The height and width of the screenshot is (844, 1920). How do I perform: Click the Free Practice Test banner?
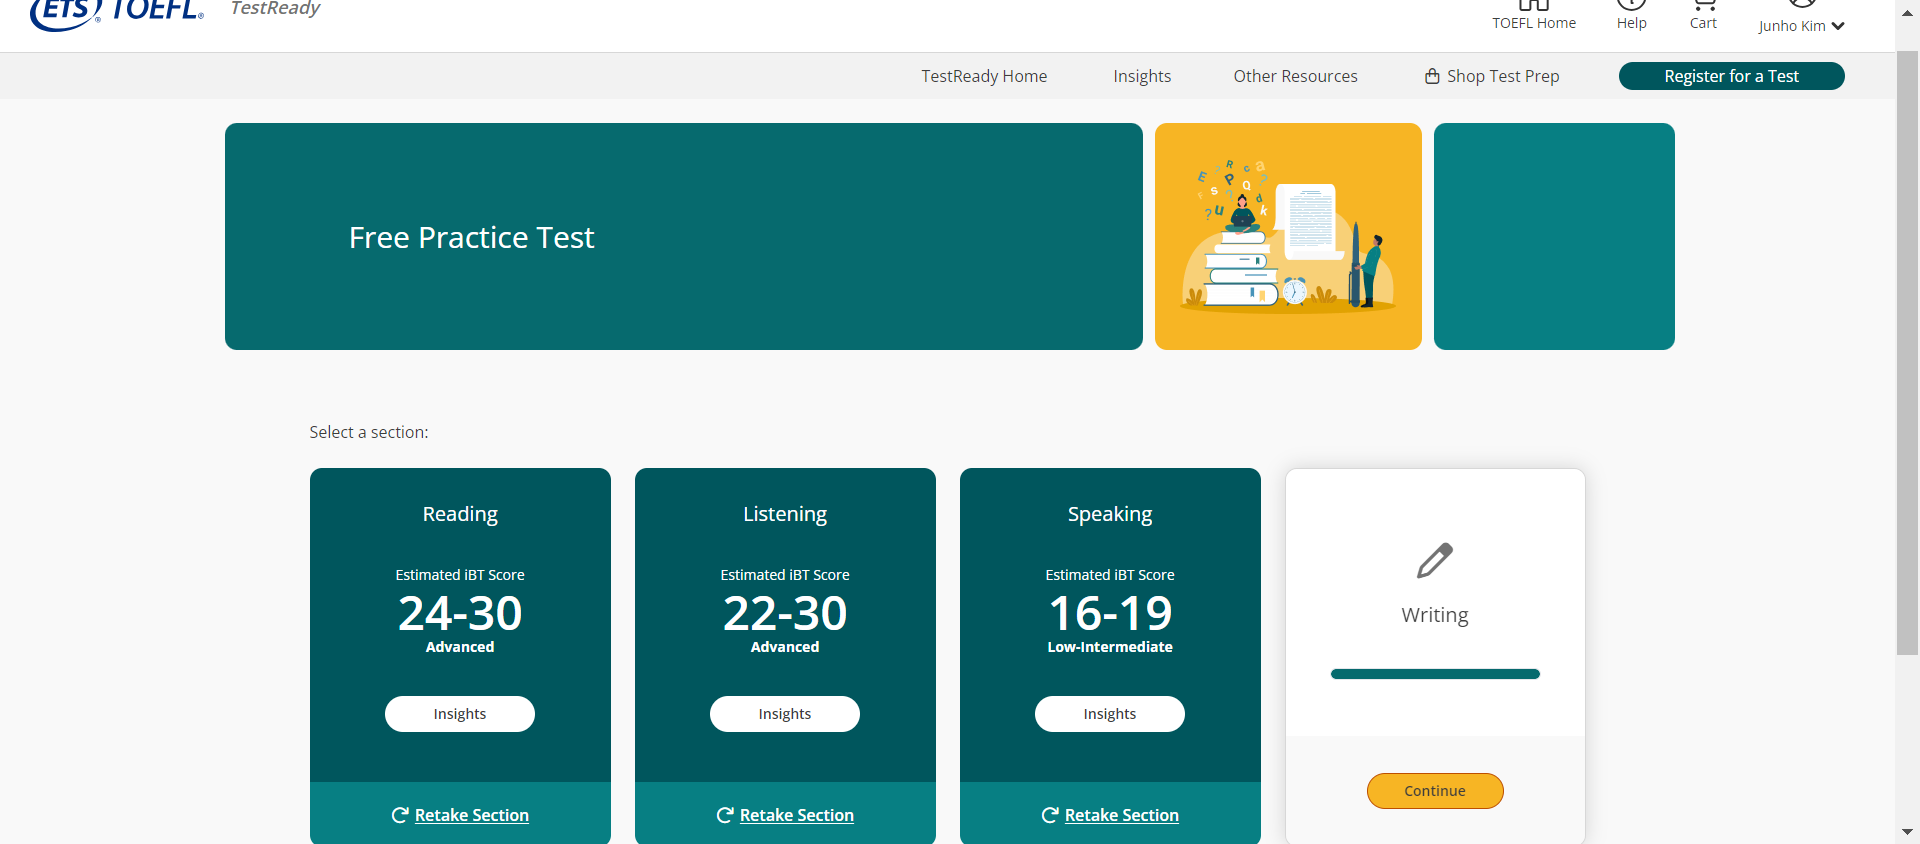pos(683,236)
